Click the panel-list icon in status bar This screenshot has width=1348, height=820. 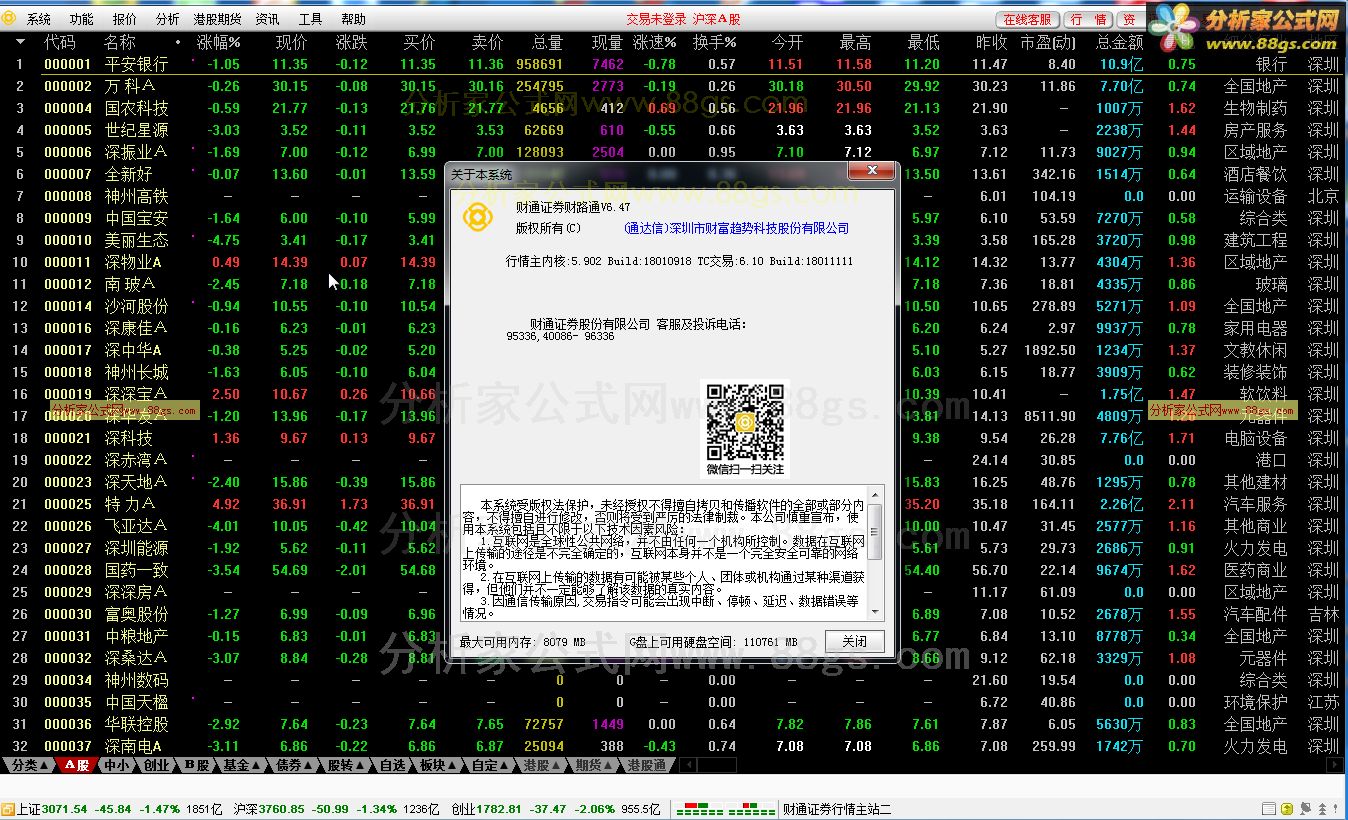click(1269, 808)
